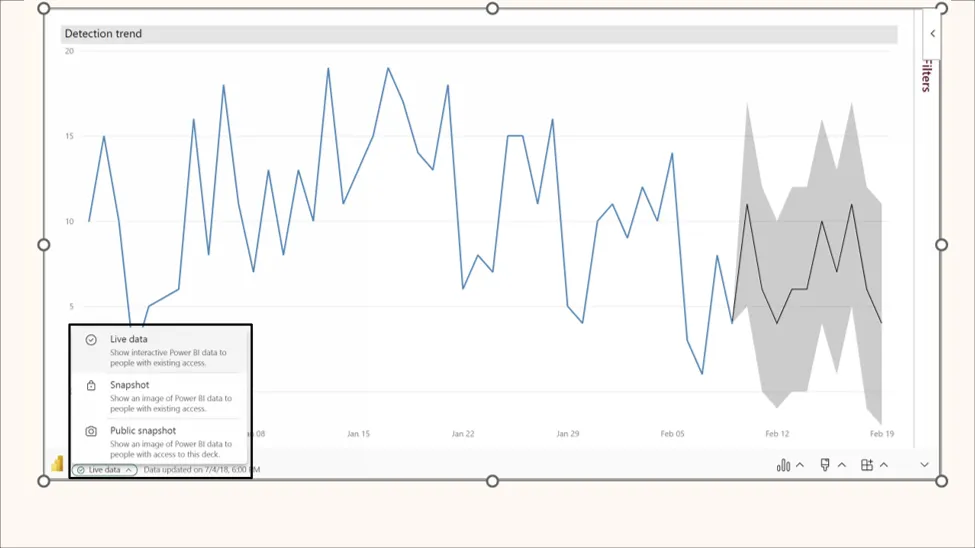The width and height of the screenshot is (975, 548).
Task: Expand the chevron next to data insights icon
Action: [x=800, y=465]
